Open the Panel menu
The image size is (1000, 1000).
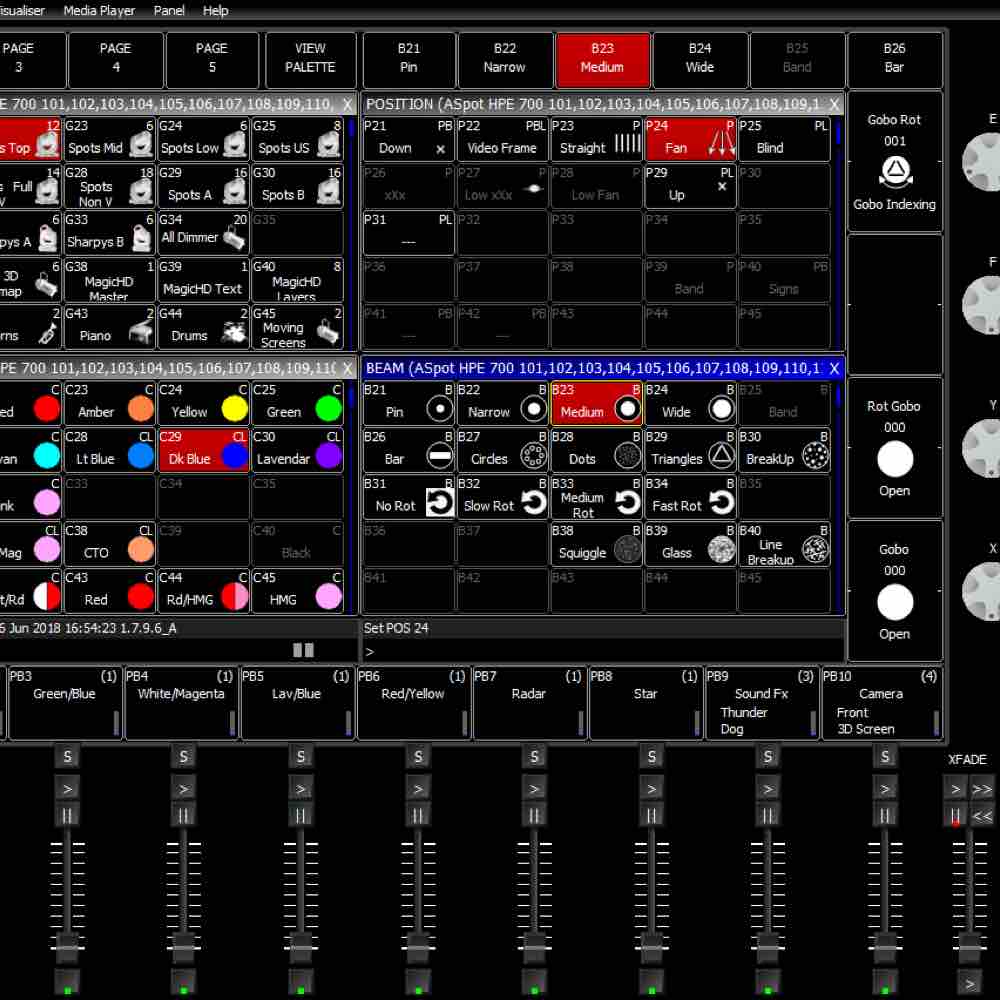click(x=169, y=11)
